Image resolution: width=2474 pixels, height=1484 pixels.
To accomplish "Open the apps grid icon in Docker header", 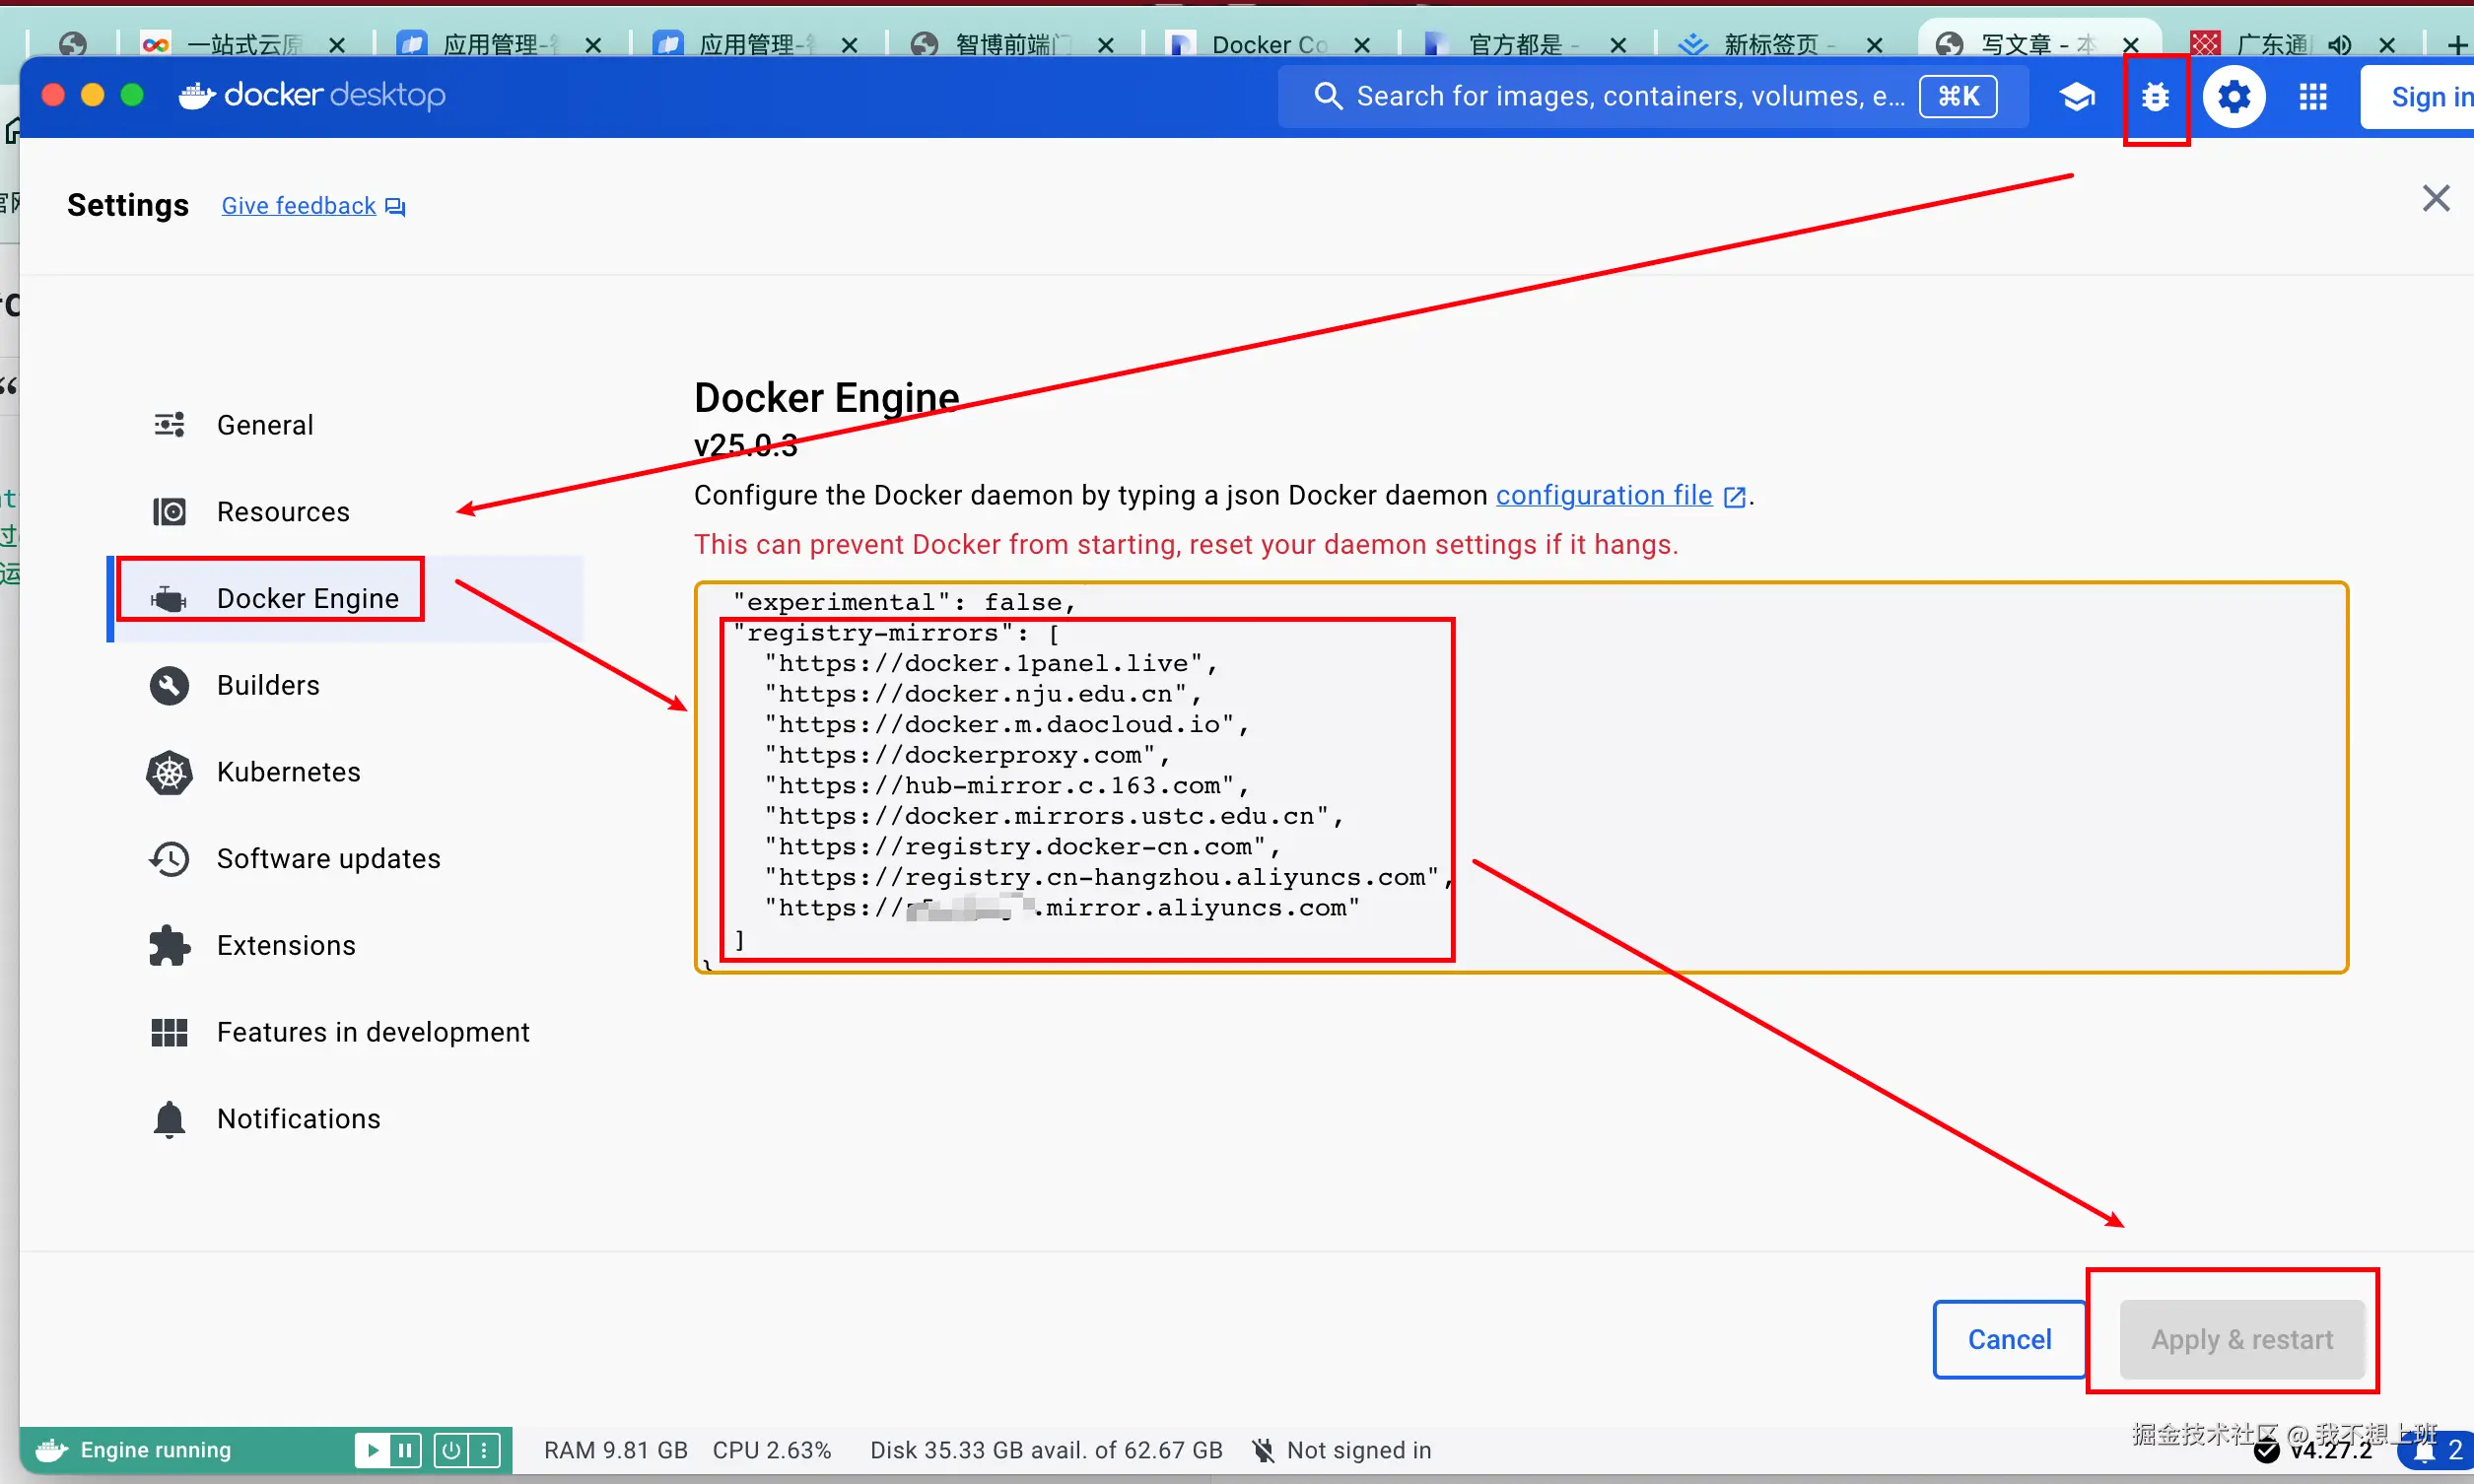I will point(2312,97).
